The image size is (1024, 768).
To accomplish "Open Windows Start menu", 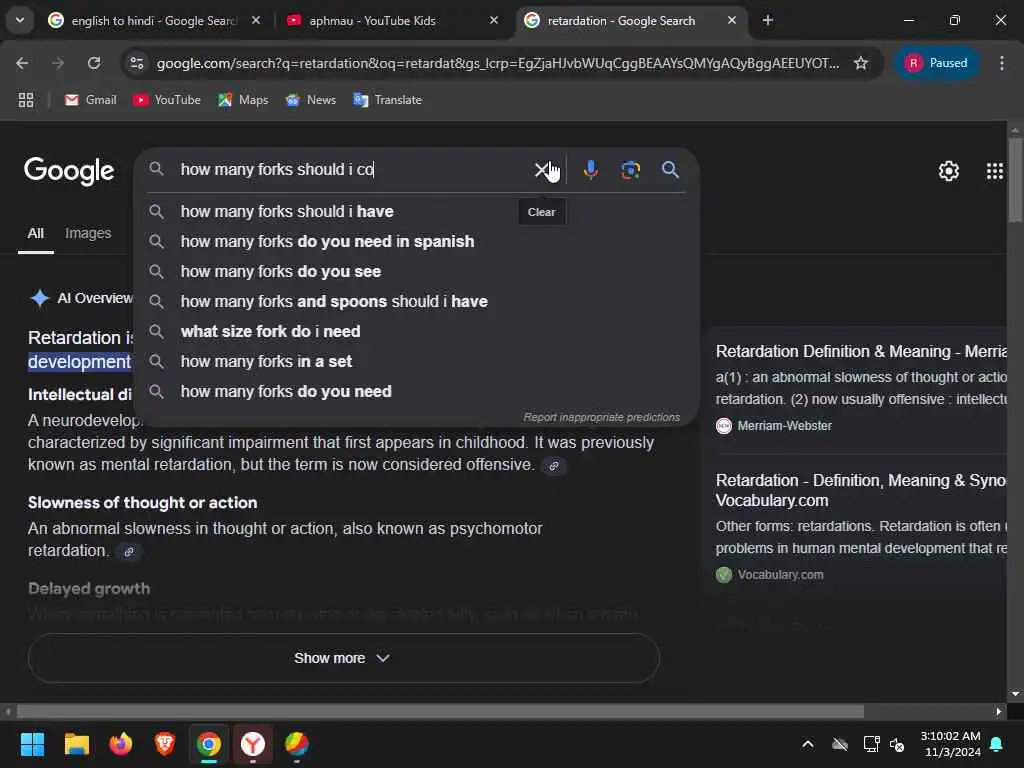I will click(x=32, y=744).
